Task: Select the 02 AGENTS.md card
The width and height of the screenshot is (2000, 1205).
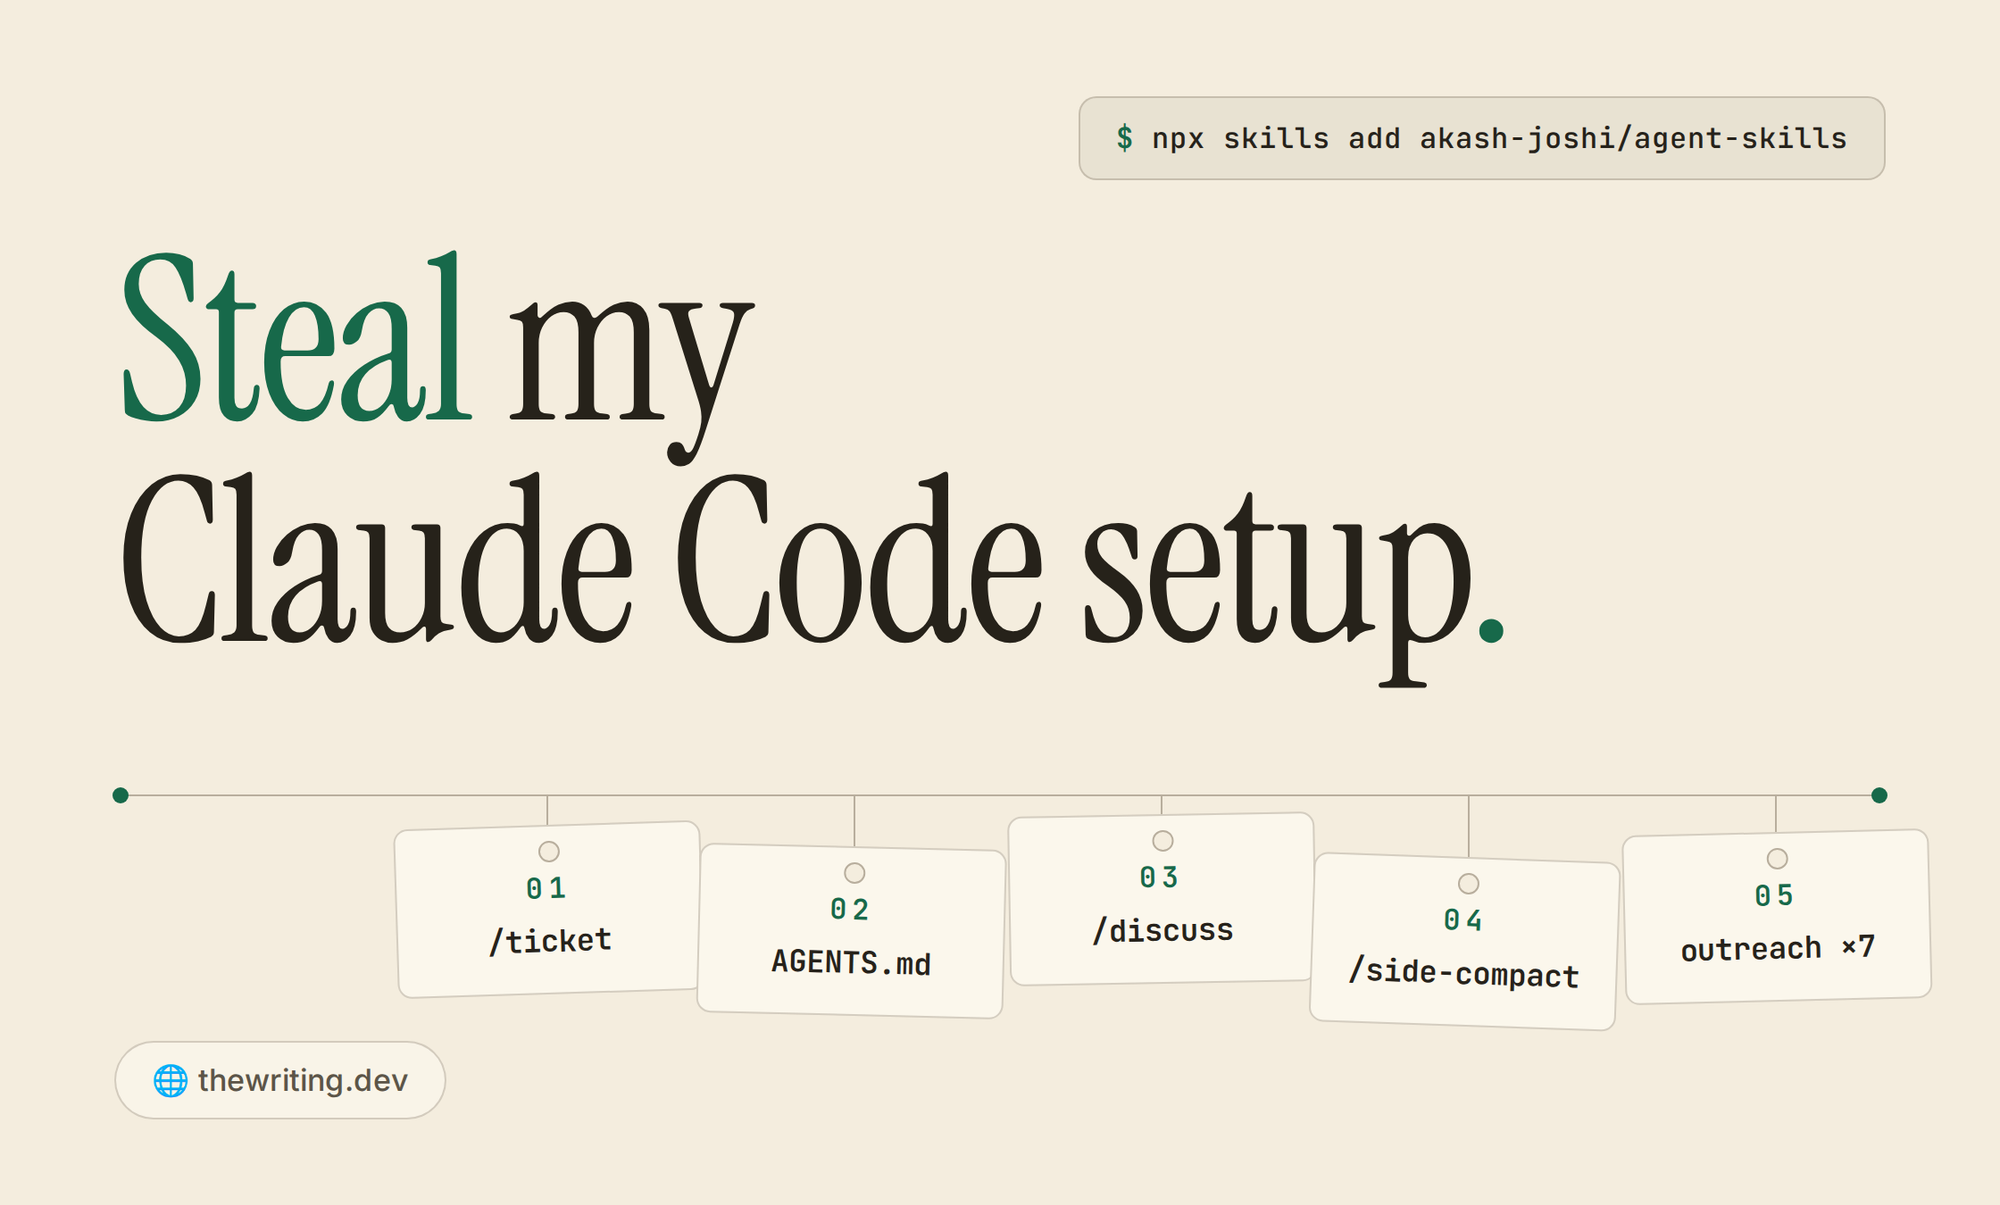Action: point(851,931)
